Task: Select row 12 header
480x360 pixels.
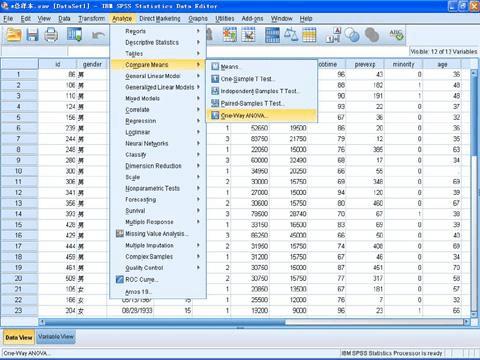Action: click(x=19, y=192)
